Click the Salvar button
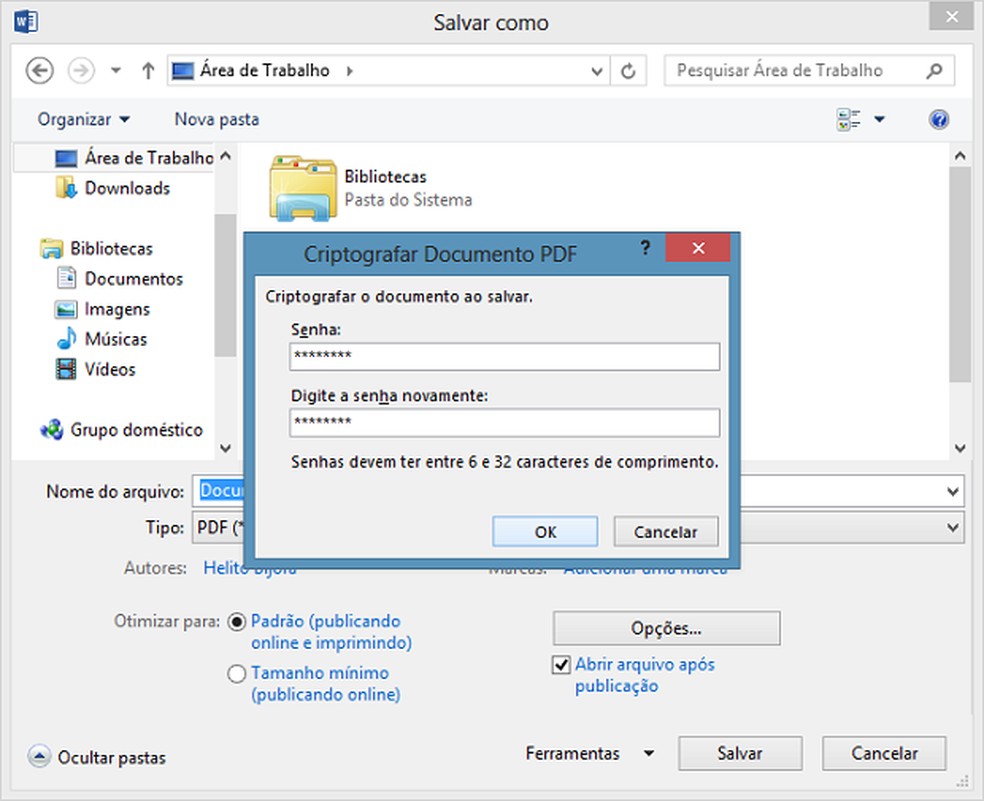The image size is (984, 801). click(x=740, y=753)
